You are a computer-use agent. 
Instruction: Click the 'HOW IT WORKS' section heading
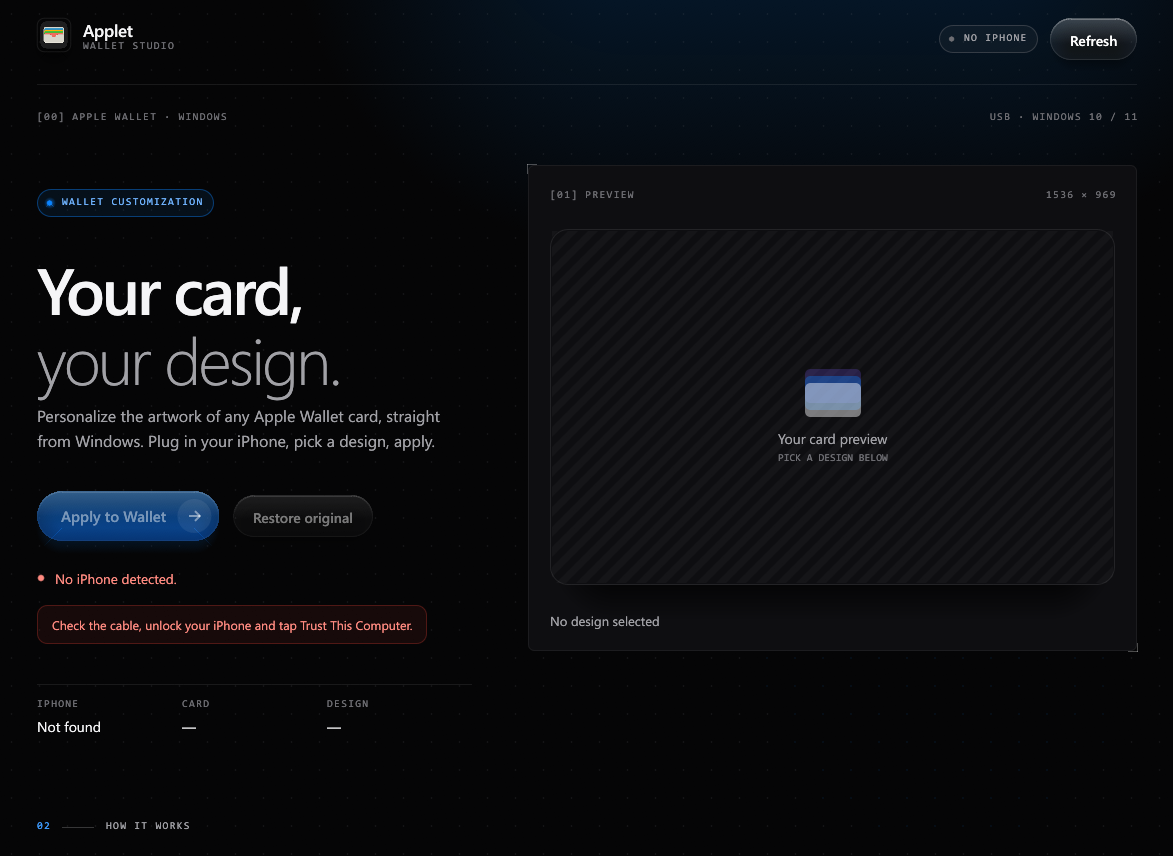147,825
